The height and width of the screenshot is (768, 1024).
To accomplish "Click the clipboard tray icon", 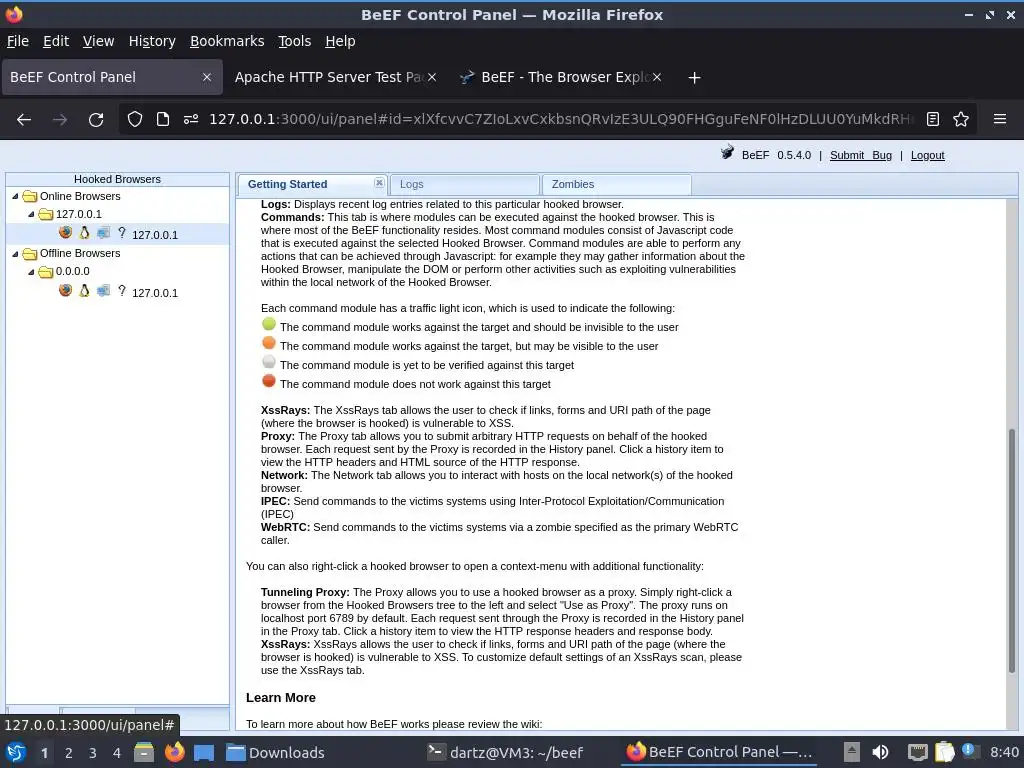I will pyautogui.click(x=944, y=752).
